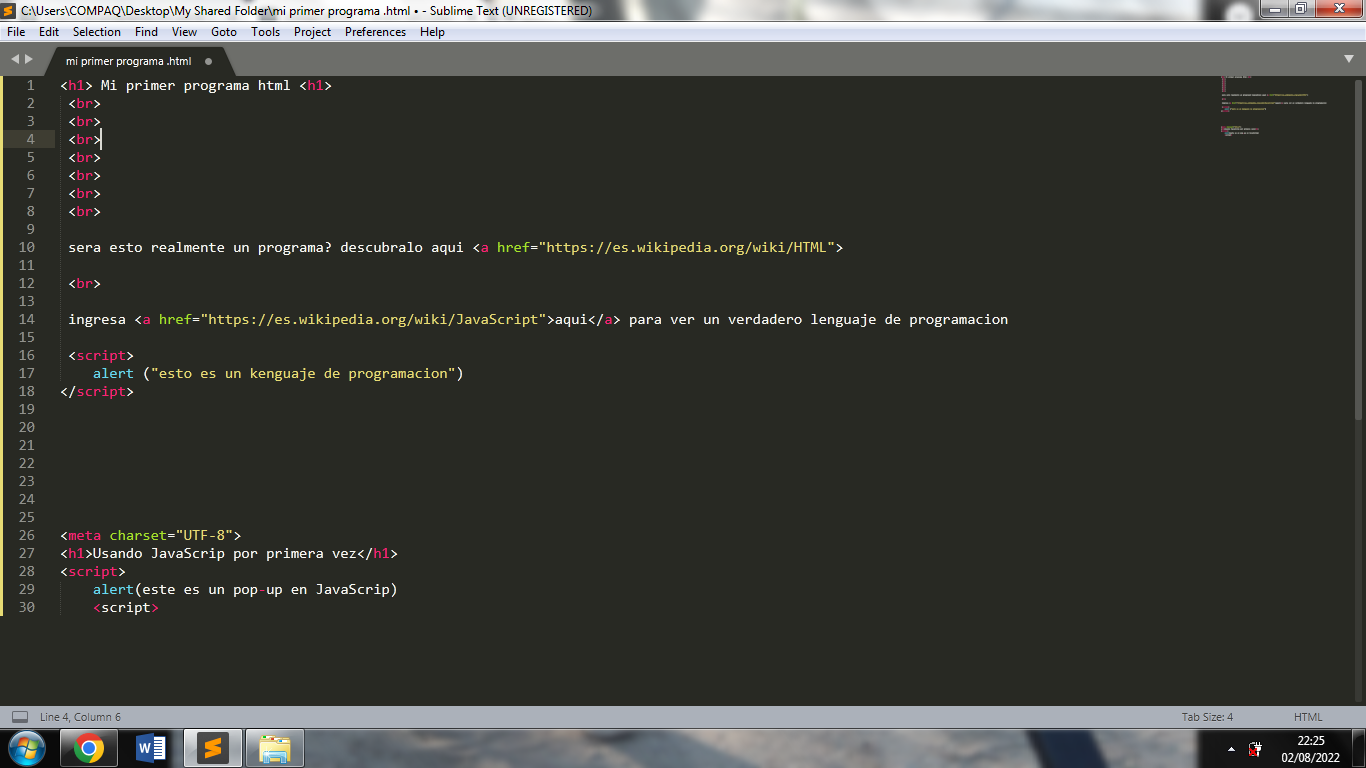
Task: Click the meta charset="UTF-8" line
Action: pyautogui.click(x=150, y=535)
